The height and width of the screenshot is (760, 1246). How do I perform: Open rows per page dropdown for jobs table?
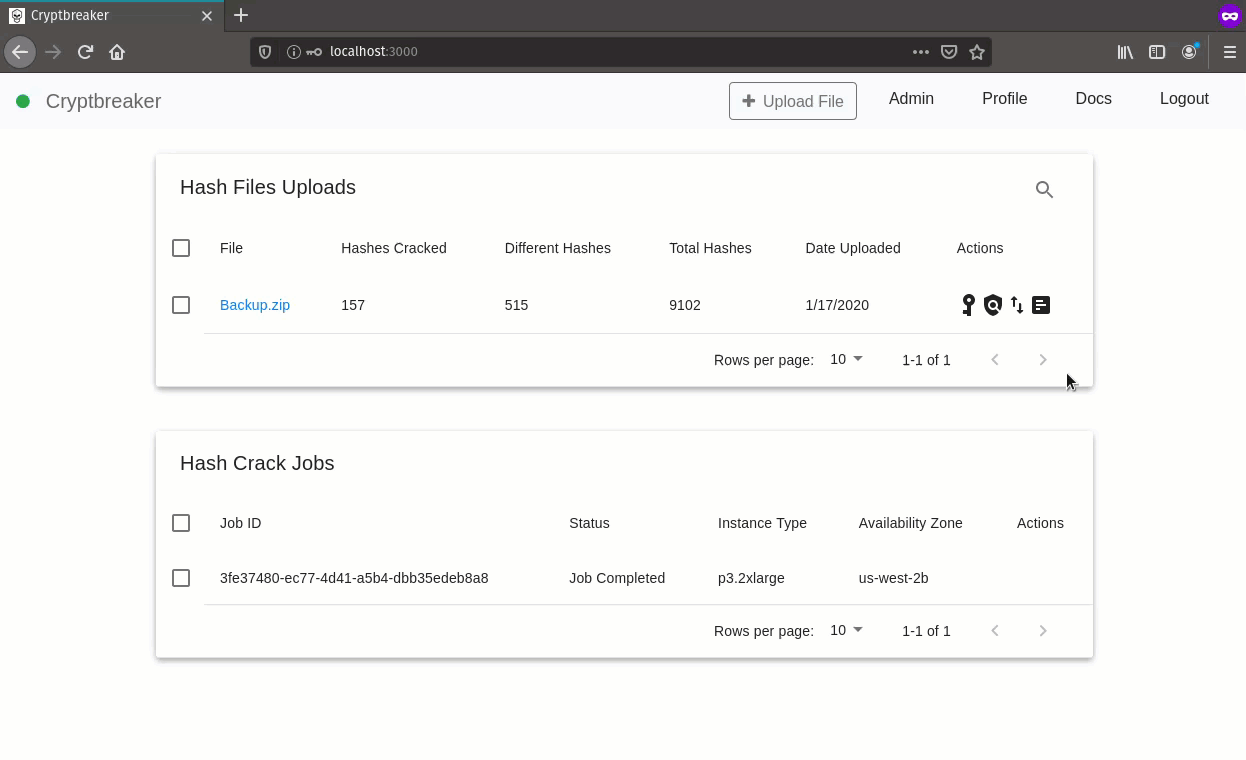coord(846,630)
